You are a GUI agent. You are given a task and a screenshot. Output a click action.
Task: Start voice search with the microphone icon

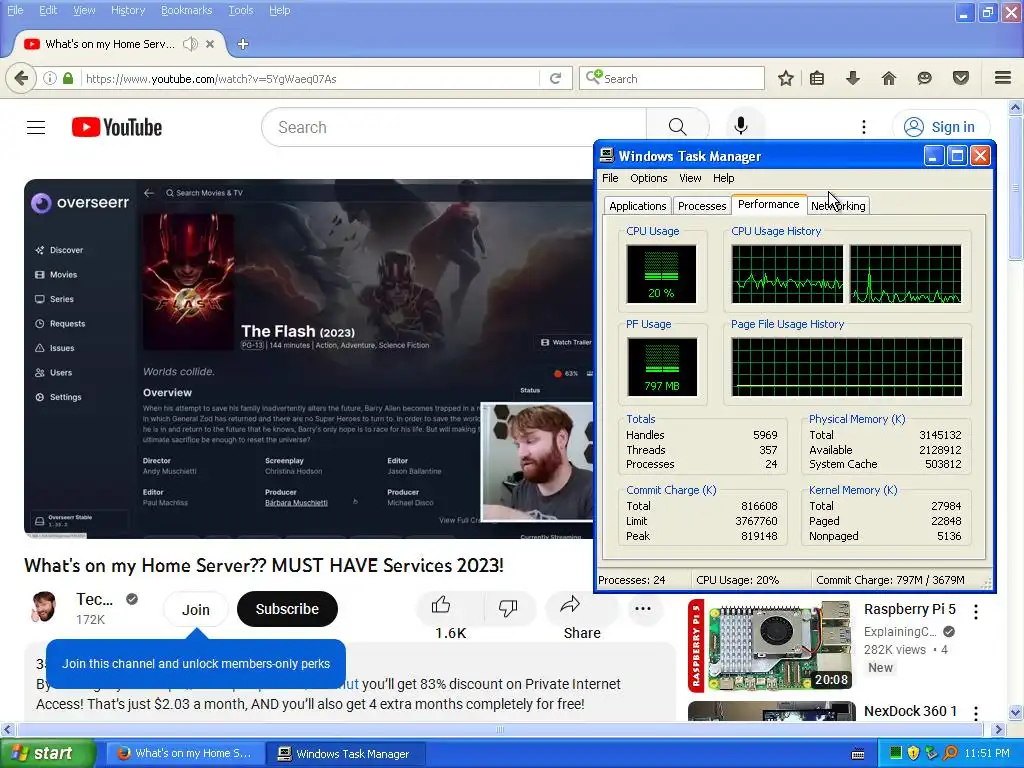(x=741, y=126)
